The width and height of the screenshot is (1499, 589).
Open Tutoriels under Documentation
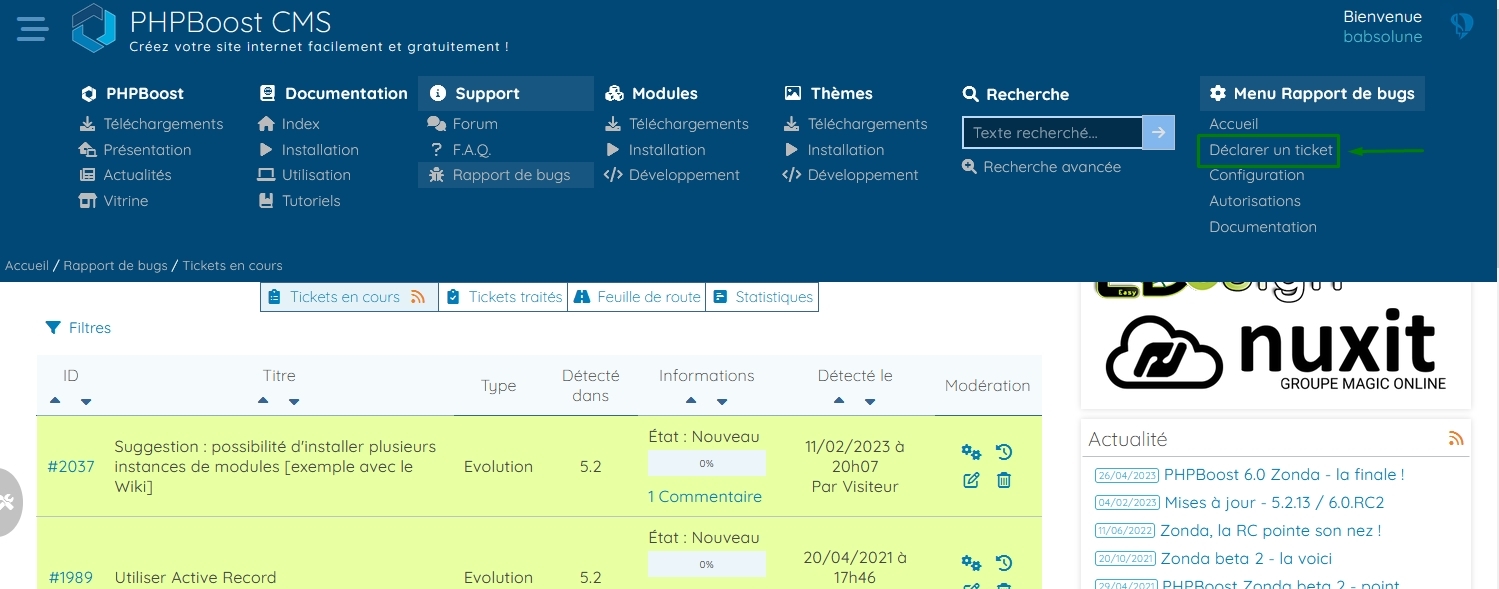tap(299, 201)
